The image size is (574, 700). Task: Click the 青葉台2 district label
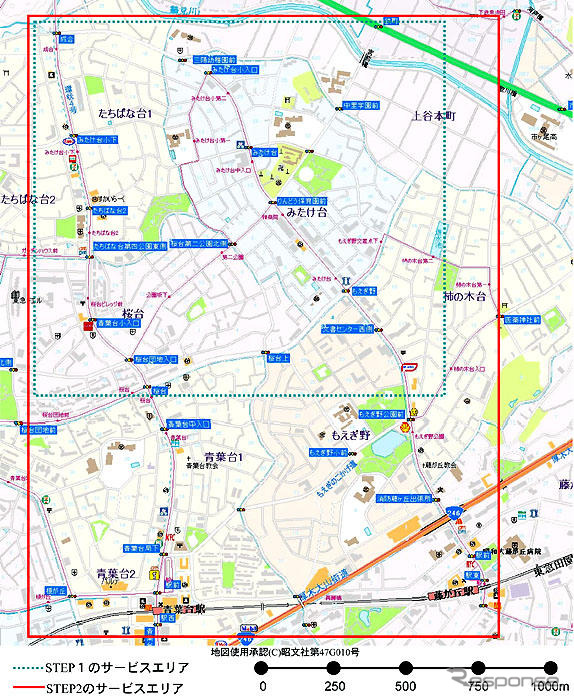tap(116, 574)
